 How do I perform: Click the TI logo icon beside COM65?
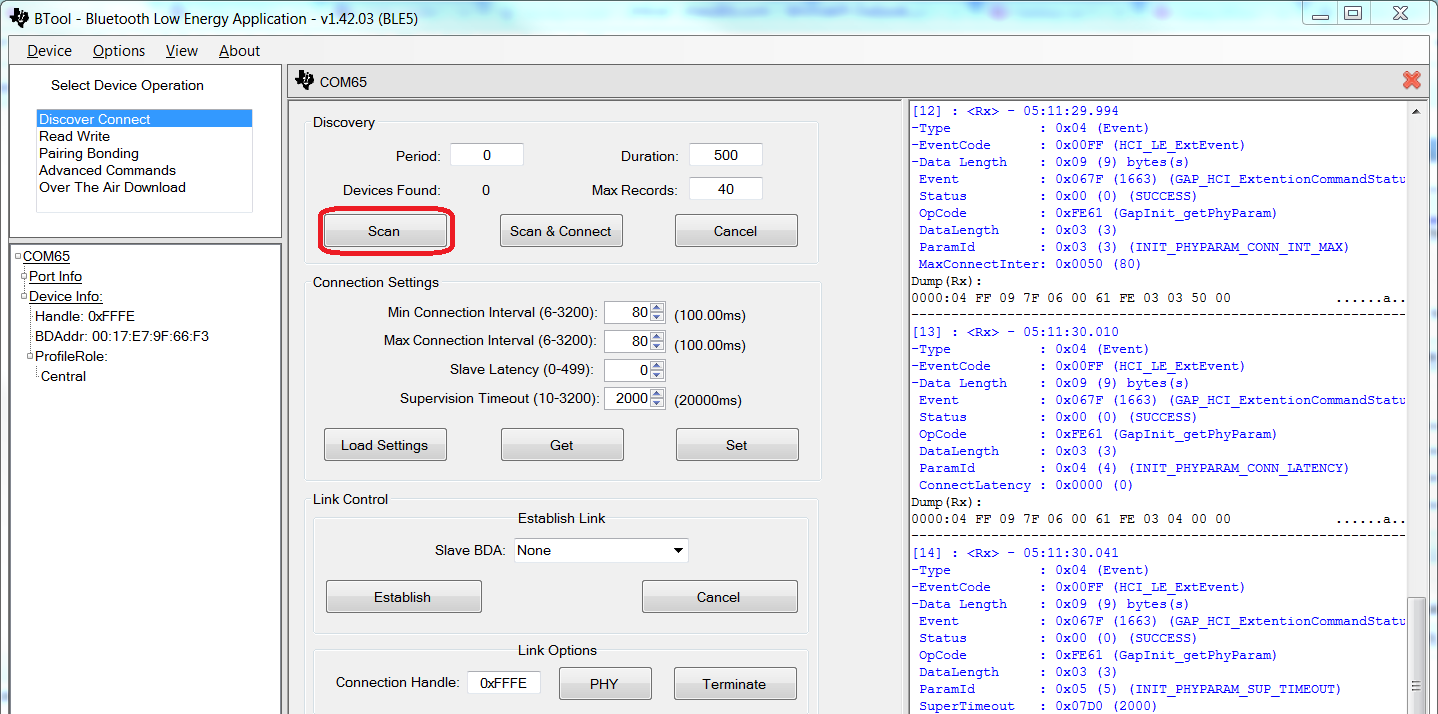click(304, 81)
